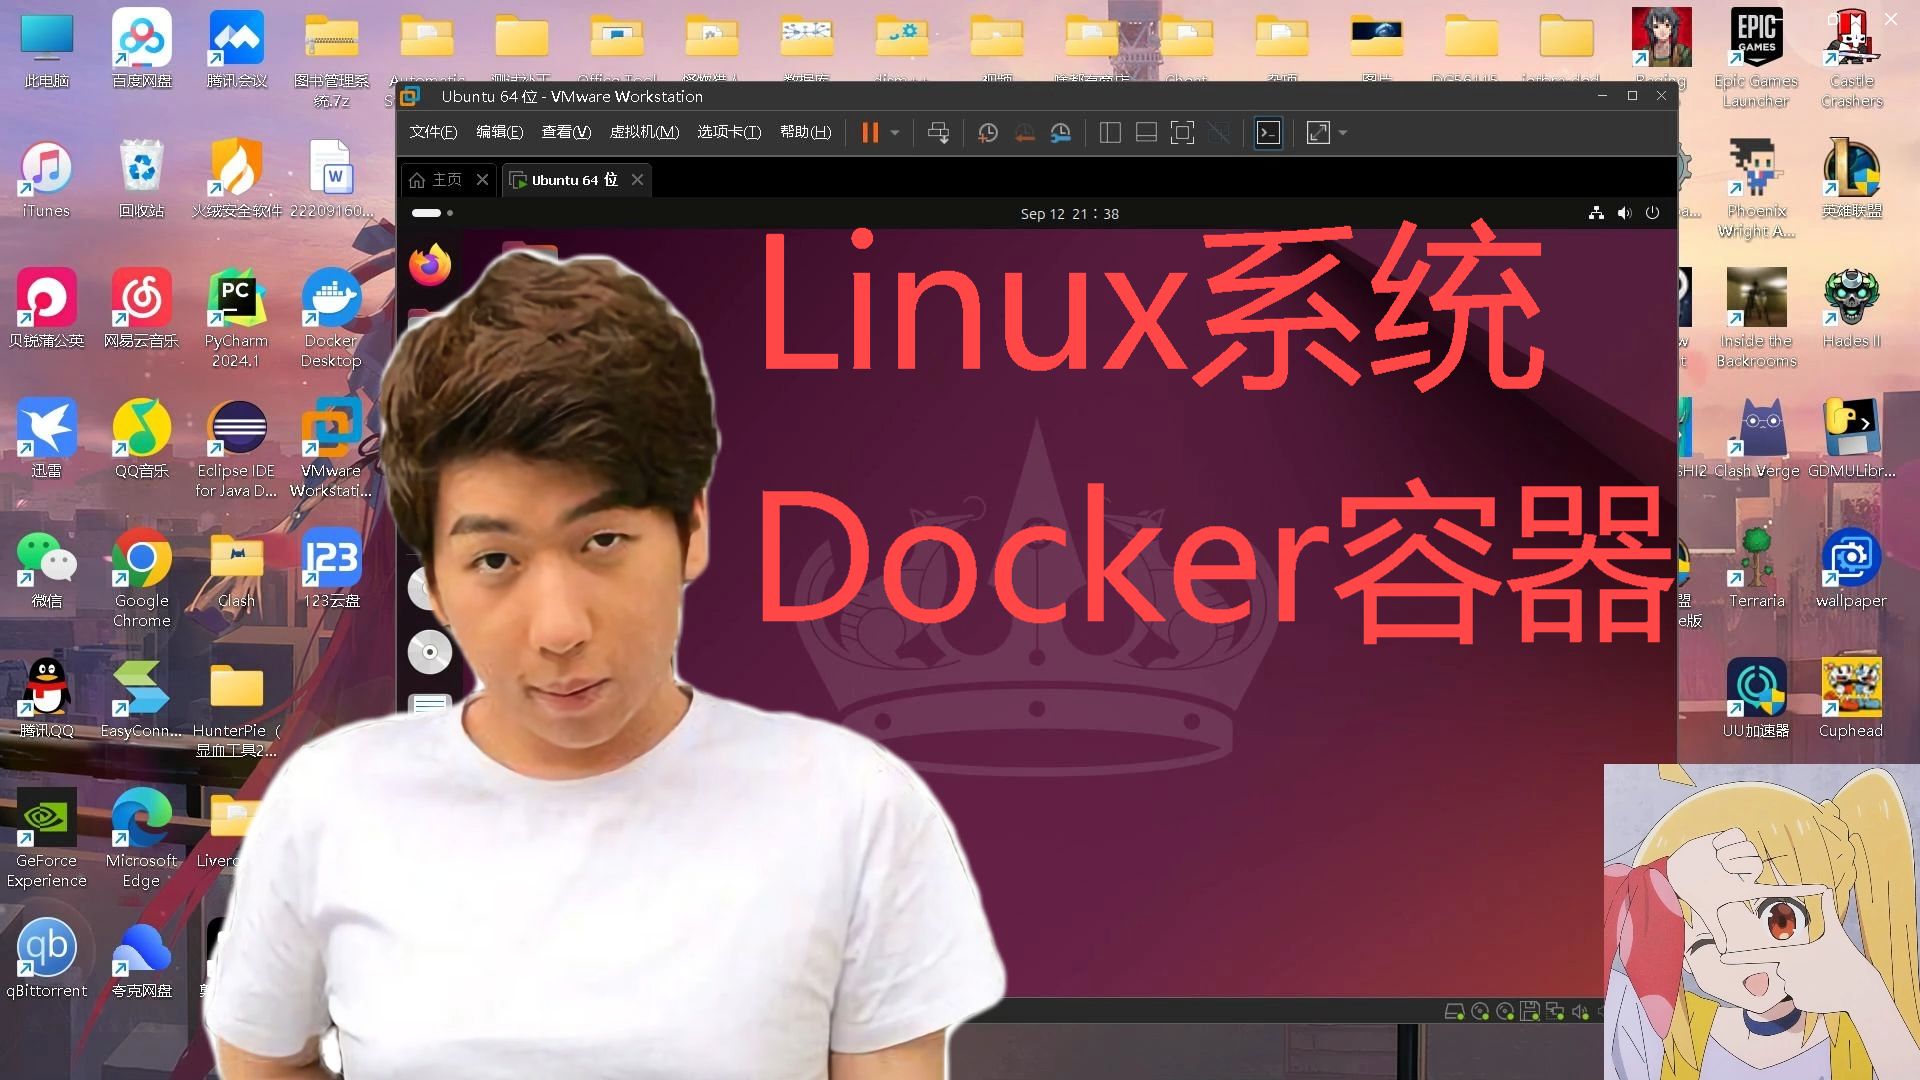Expand the power options dropdown arrow
Image resolution: width=1920 pixels, height=1080 pixels.
895,133
